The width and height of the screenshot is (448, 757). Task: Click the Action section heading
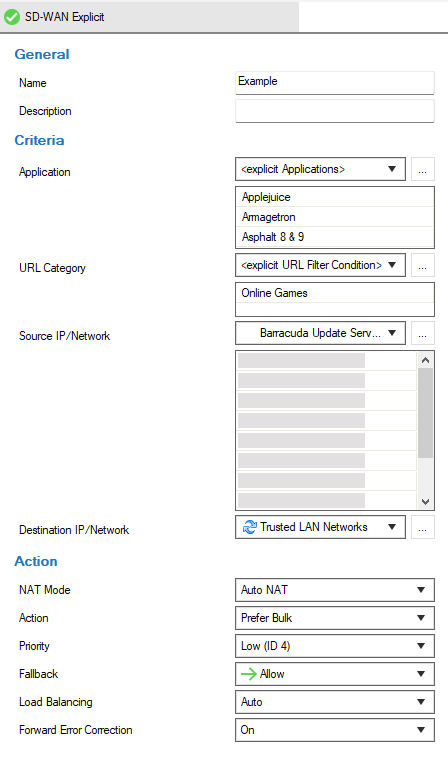tap(36, 561)
